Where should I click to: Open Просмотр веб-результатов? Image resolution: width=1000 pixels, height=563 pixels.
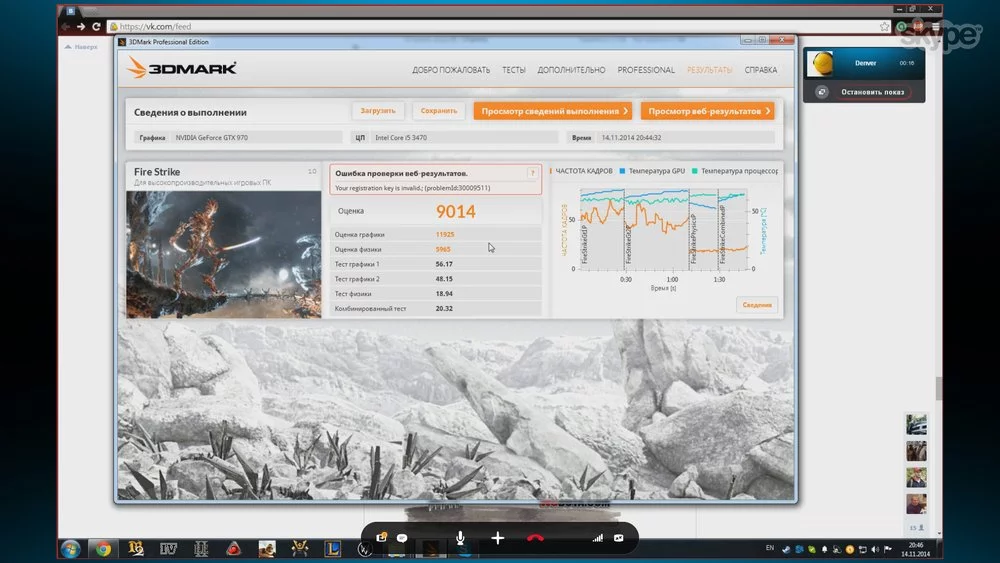[x=707, y=111]
